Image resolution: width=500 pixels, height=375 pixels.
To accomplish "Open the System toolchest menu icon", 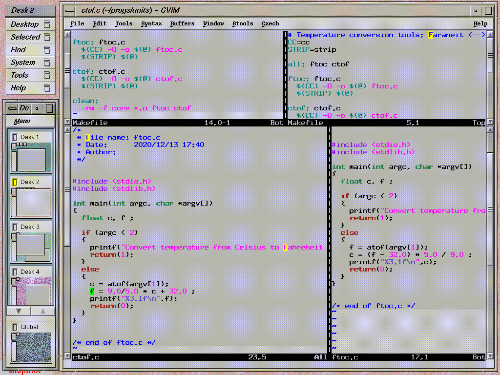I will coord(47,62).
